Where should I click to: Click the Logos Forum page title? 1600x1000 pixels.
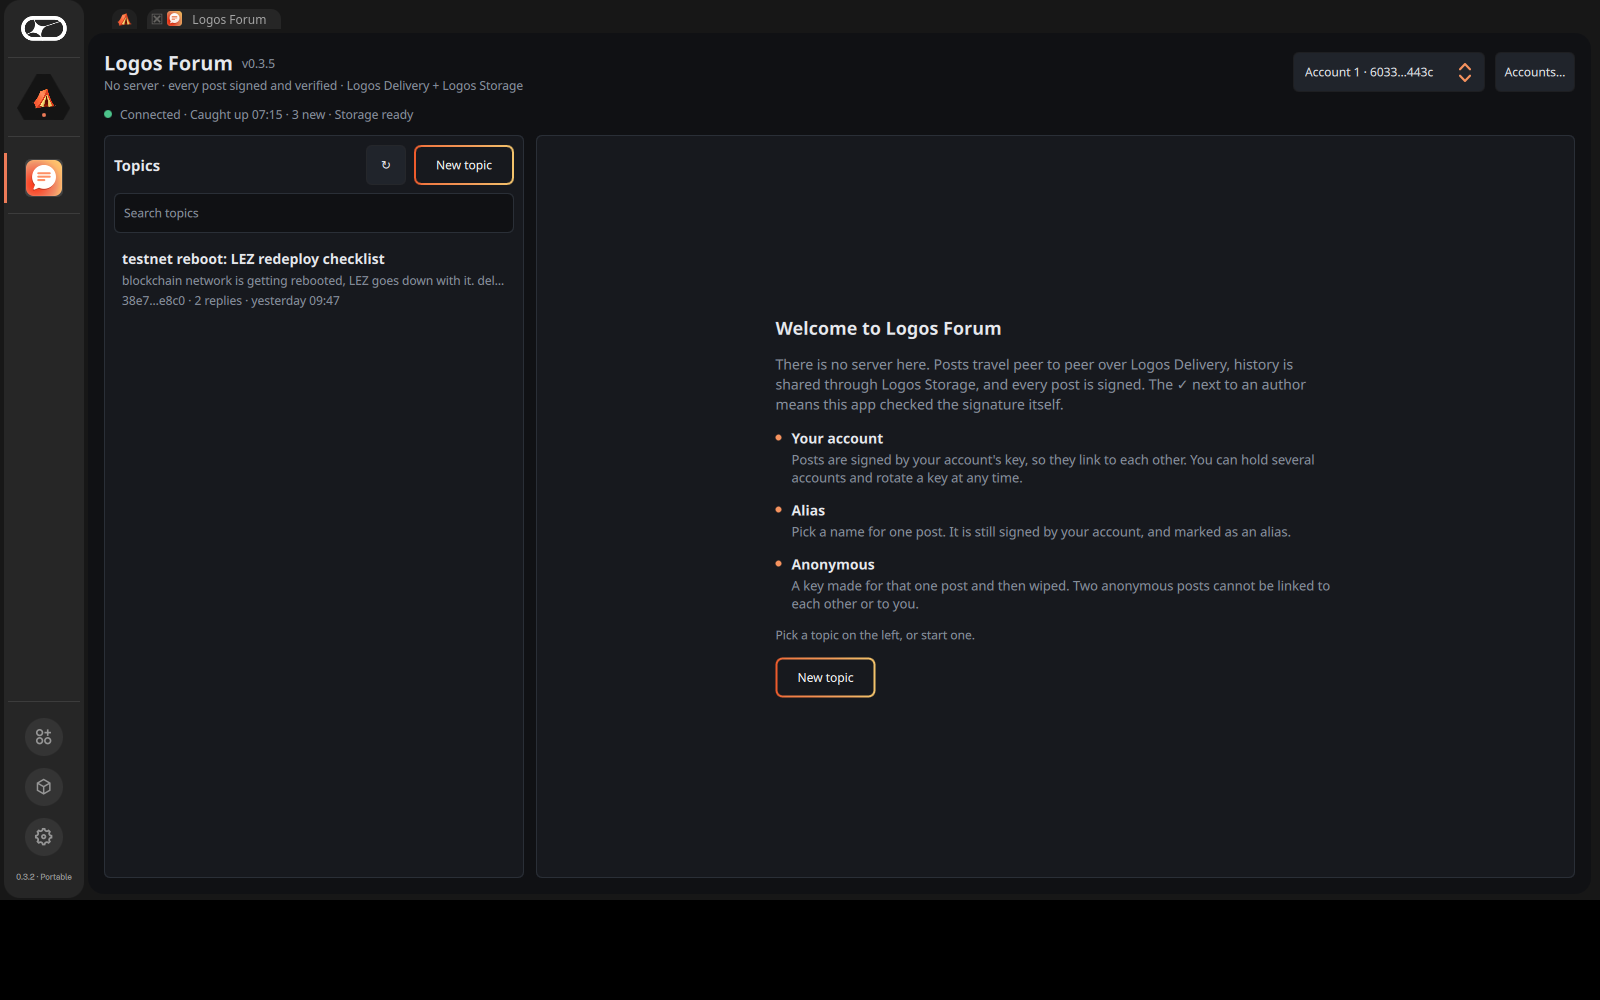pyautogui.click(x=168, y=63)
